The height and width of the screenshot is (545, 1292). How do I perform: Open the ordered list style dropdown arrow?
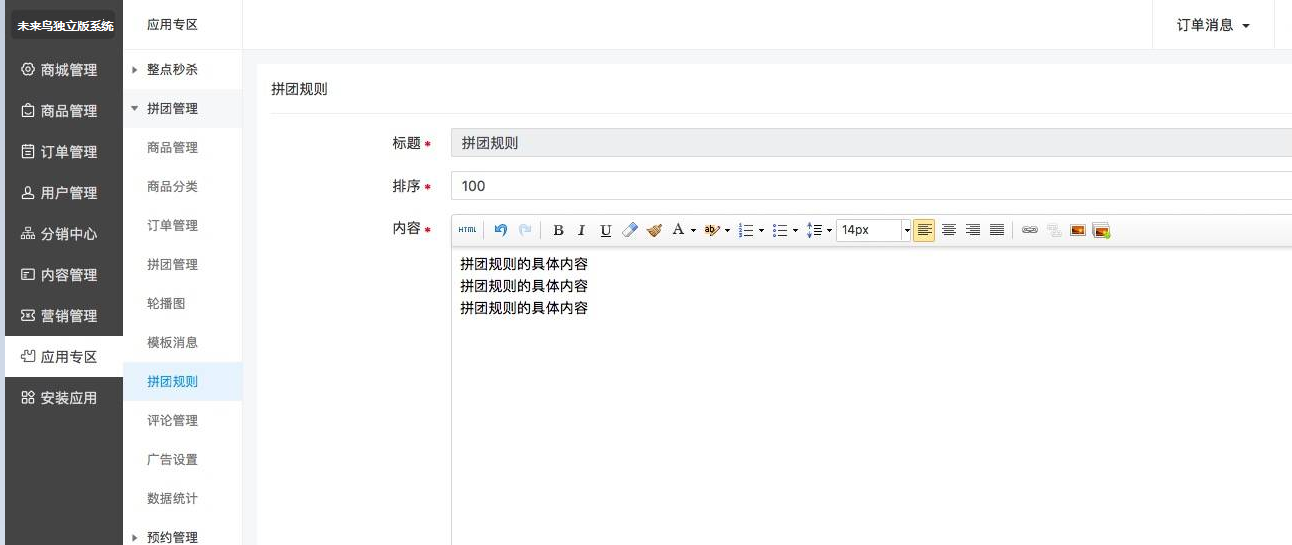(761, 230)
